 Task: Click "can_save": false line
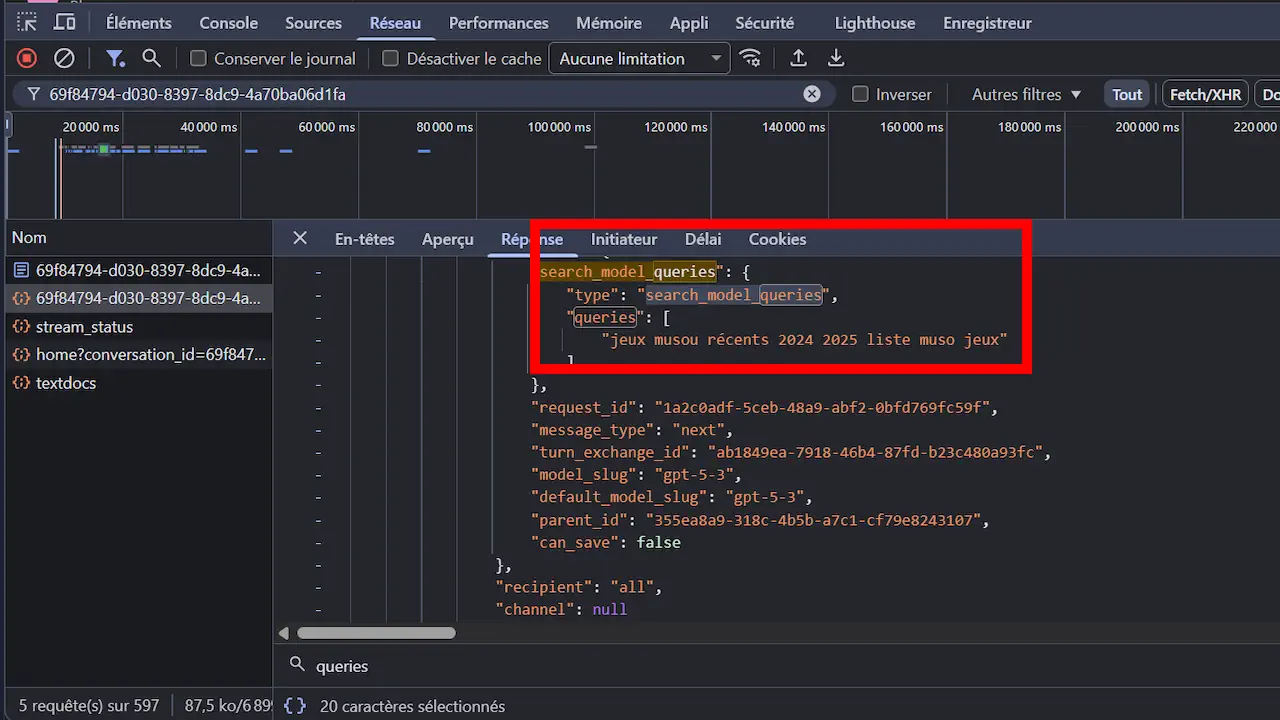605,542
